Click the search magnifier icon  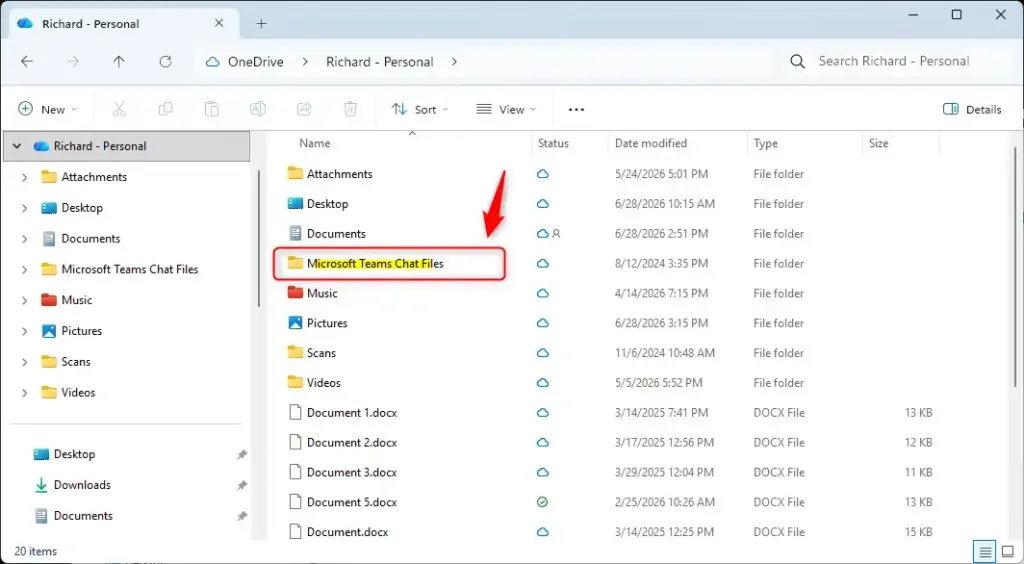(797, 61)
